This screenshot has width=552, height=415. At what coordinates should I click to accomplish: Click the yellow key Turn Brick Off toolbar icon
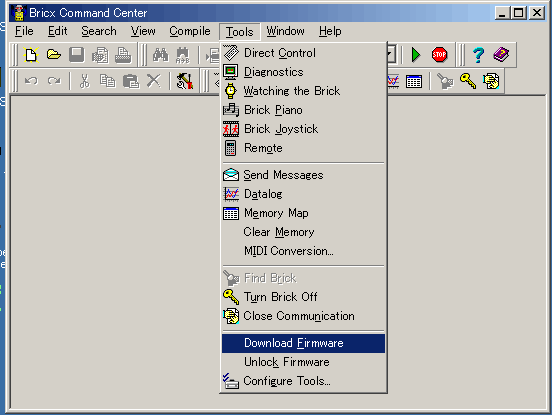tap(468, 81)
